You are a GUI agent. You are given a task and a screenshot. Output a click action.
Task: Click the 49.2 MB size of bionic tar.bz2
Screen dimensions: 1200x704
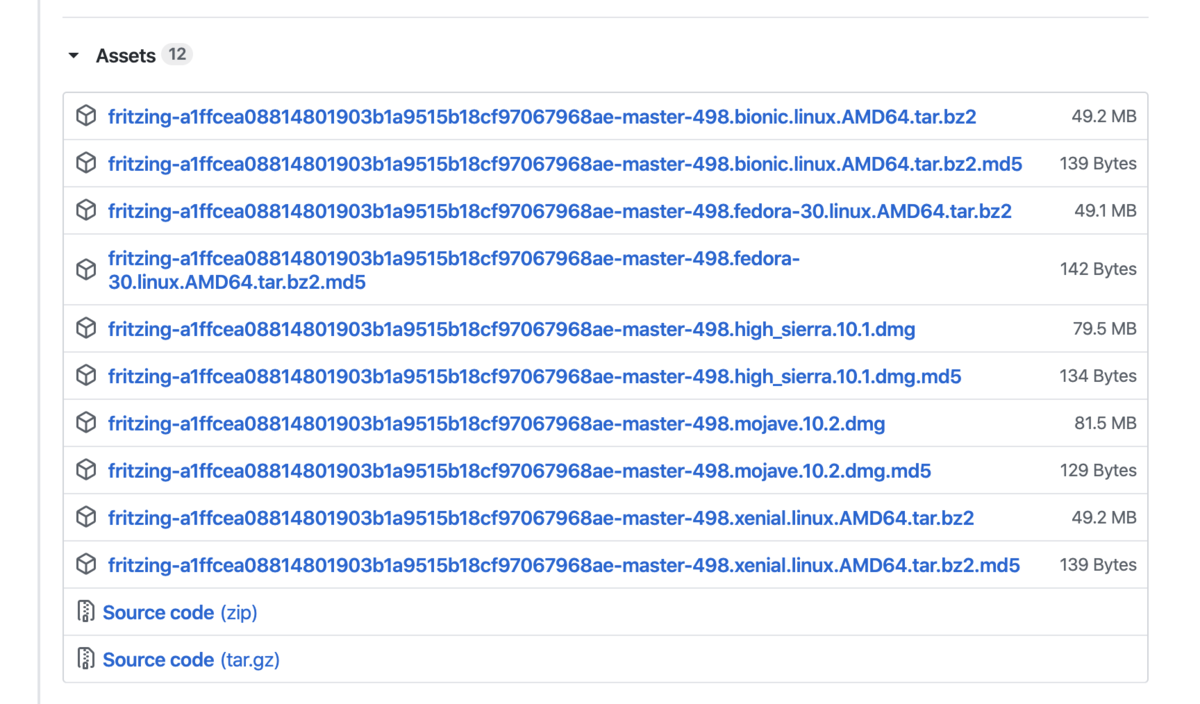click(x=1104, y=117)
